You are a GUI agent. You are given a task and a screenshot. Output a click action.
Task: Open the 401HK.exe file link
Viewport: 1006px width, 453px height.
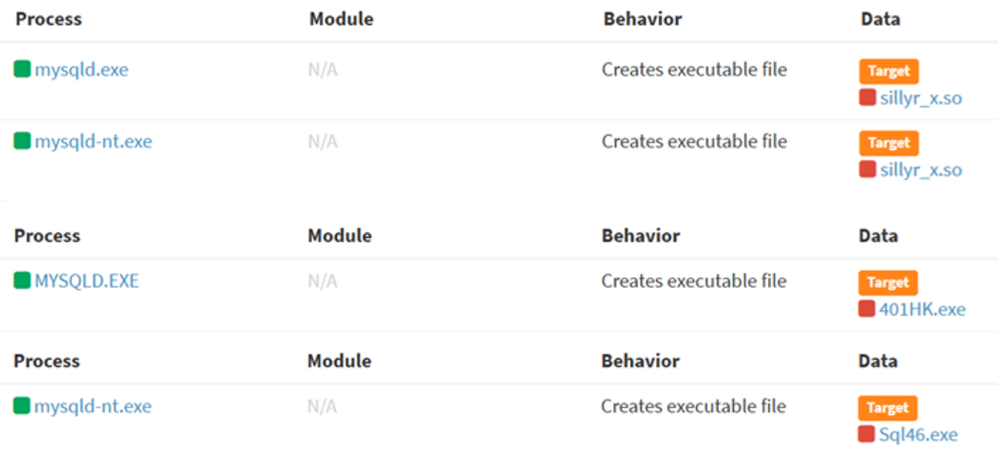pyautogui.click(x=922, y=309)
